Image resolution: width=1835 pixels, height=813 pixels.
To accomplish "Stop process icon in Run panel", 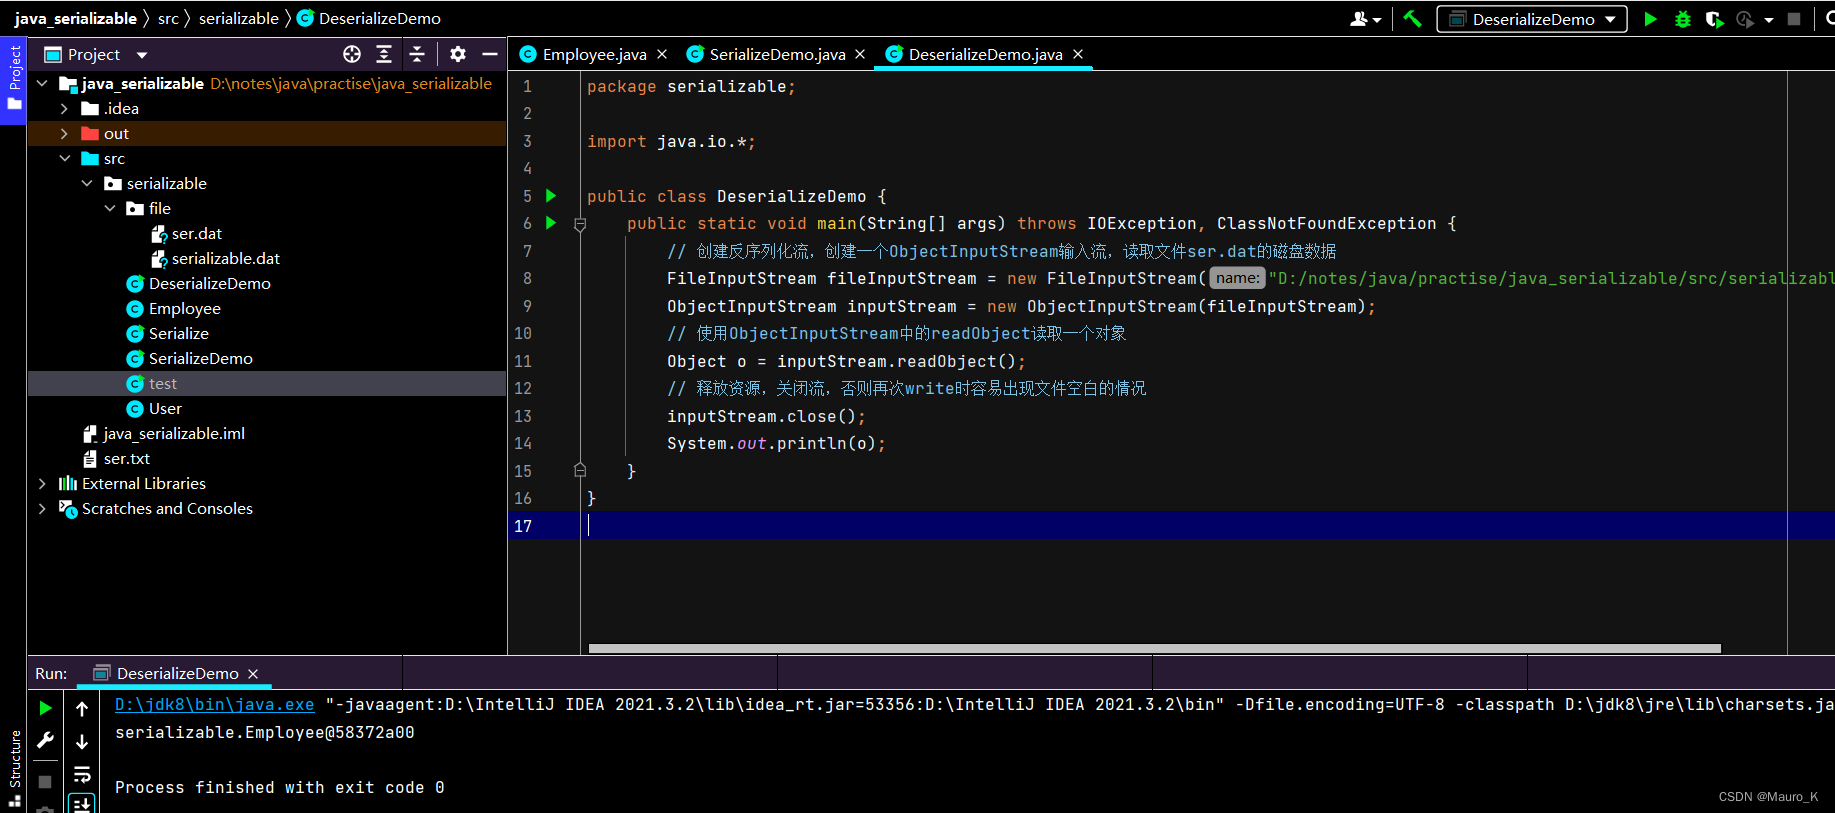I will coord(45,781).
